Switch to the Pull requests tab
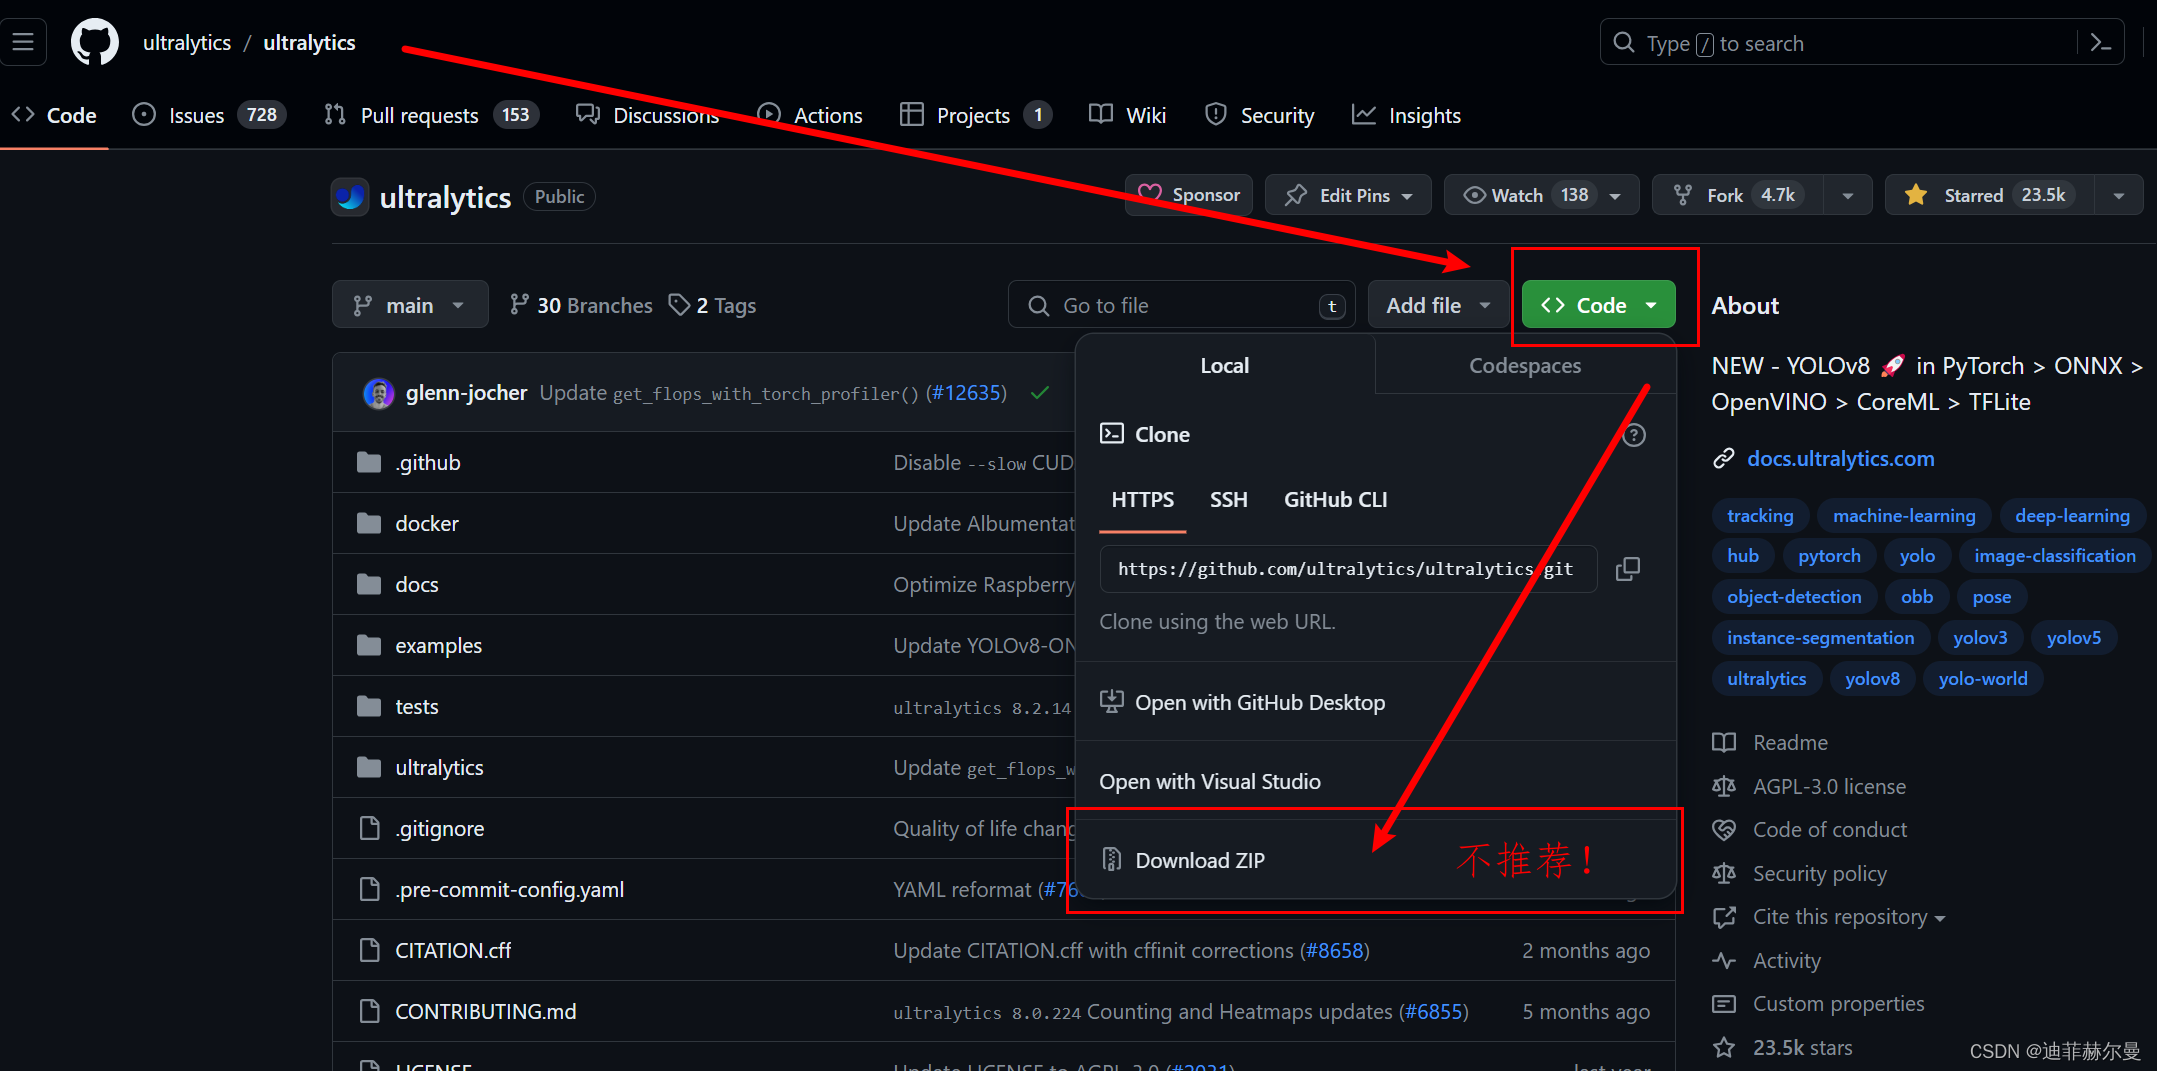This screenshot has height=1071, width=2157. coord(431,115)
